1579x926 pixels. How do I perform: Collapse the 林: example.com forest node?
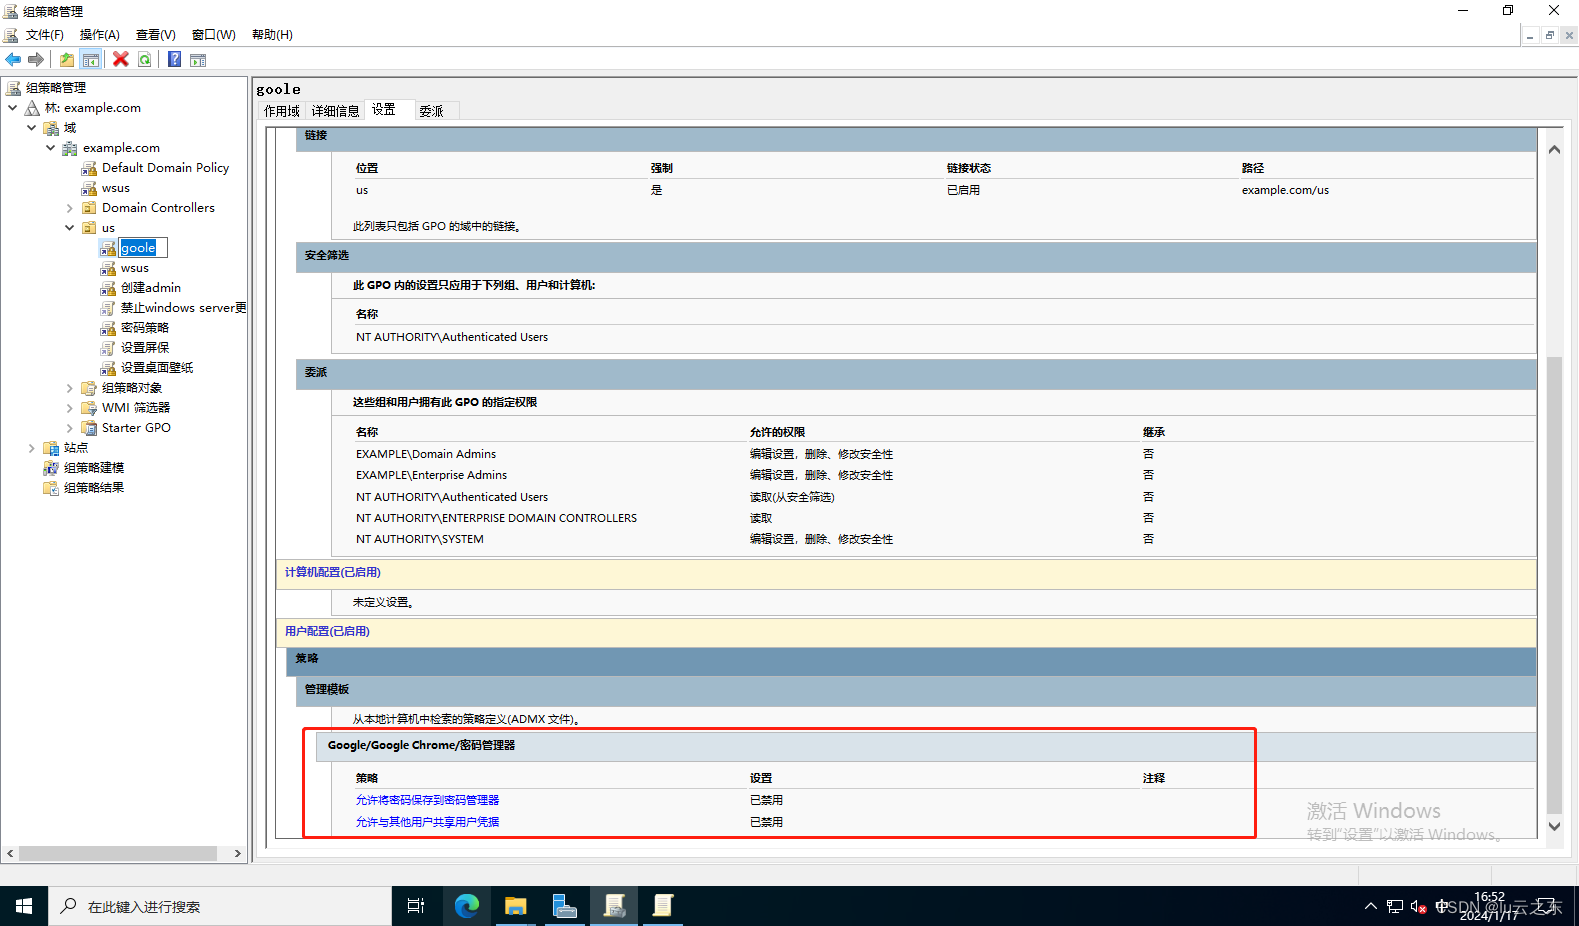13,108
